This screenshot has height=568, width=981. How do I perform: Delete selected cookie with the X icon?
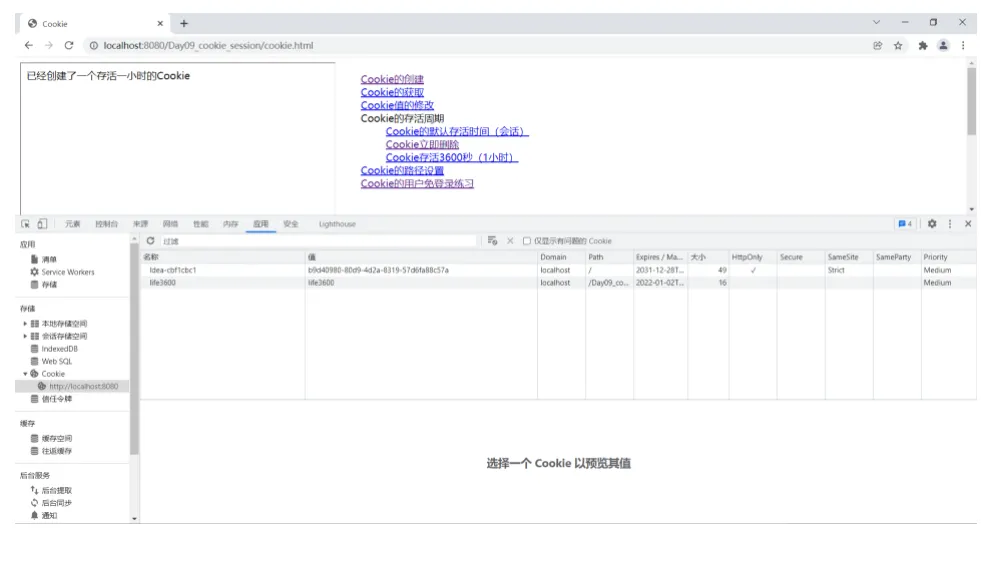tap(510, 241)
